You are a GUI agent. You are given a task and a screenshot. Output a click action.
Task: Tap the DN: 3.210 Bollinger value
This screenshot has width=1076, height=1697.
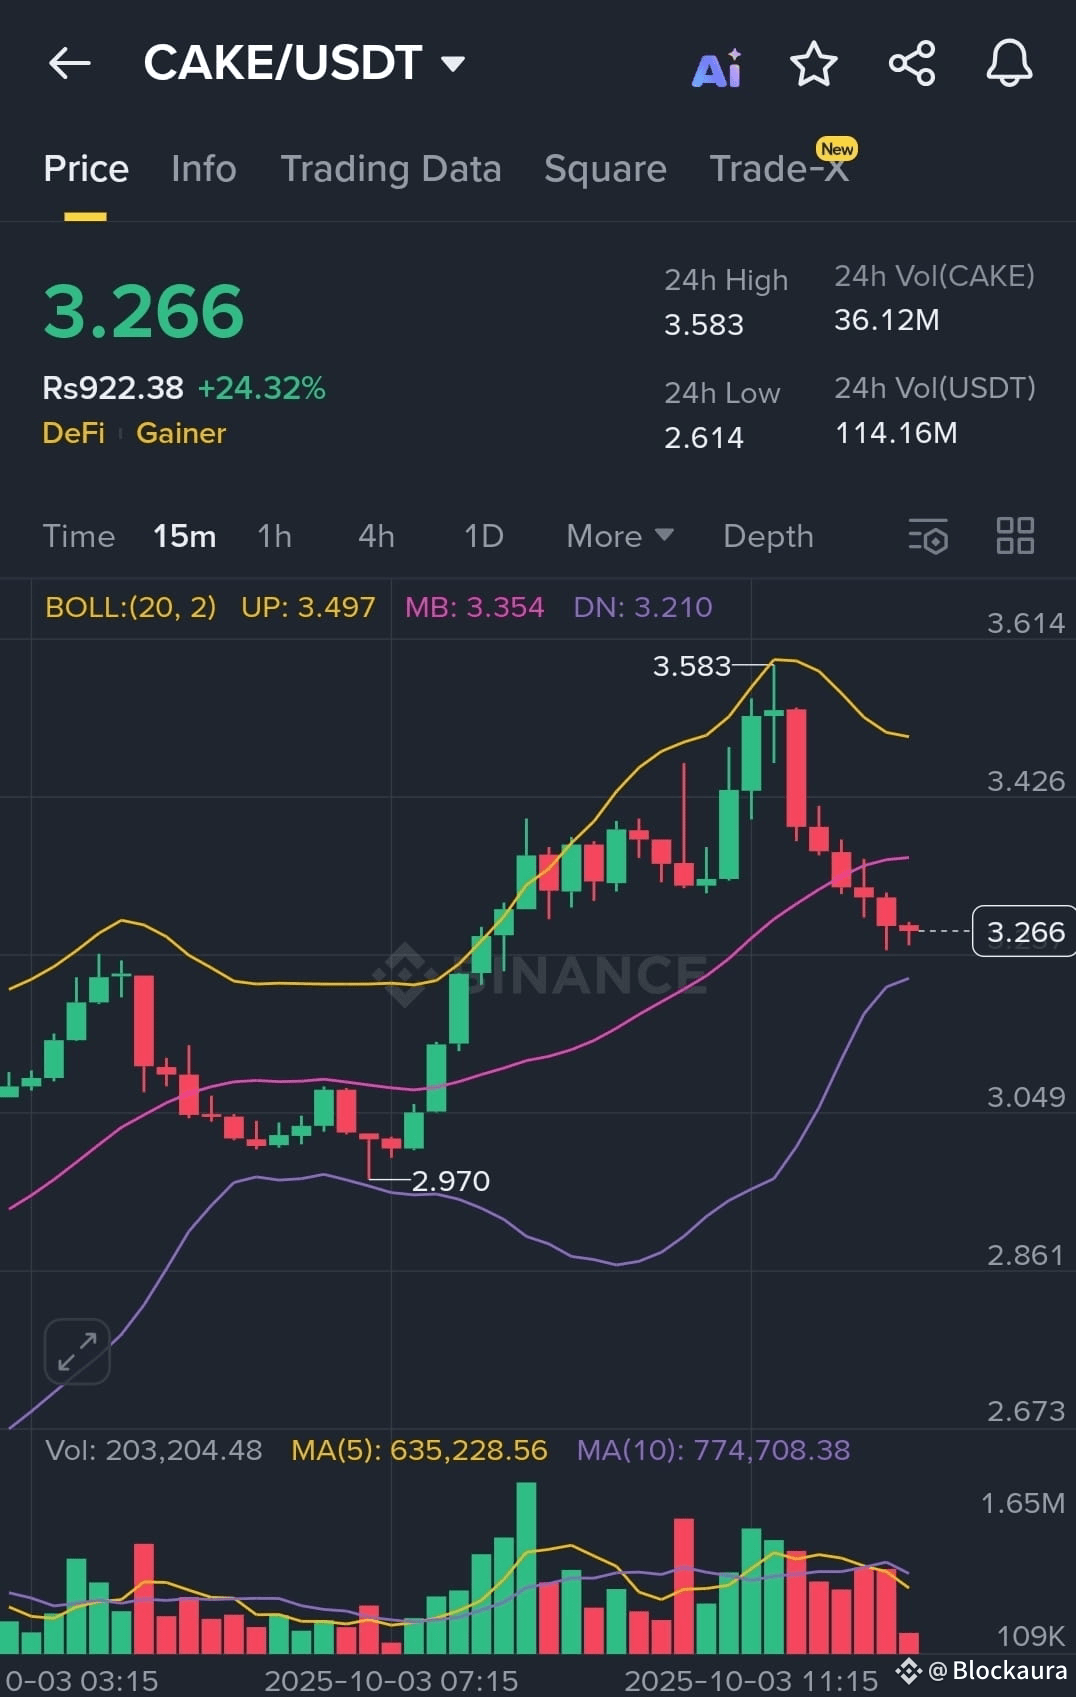(643, 607)
